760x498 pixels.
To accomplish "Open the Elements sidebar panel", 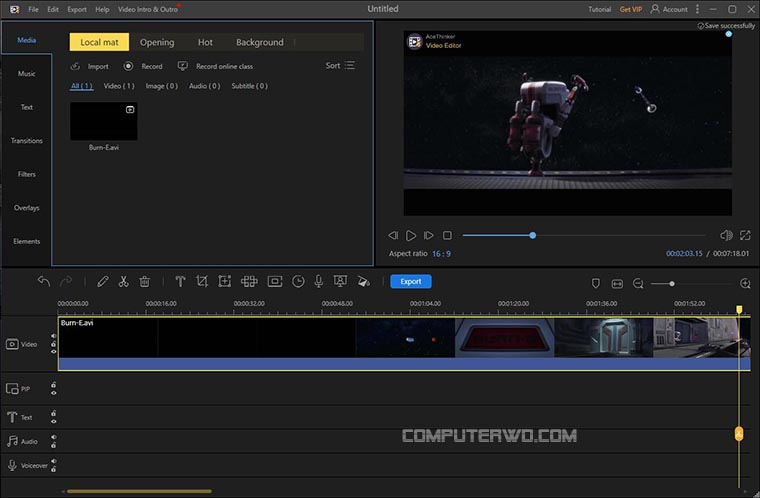I will [x=27, y=241].
